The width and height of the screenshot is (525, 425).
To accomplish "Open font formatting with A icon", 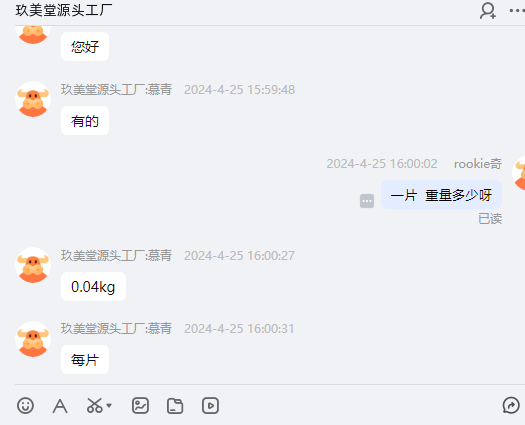I will tap(60, 406).
